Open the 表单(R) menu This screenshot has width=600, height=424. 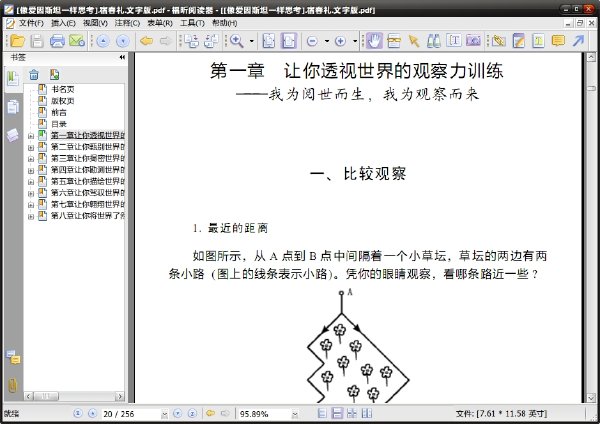click(160, 23)
